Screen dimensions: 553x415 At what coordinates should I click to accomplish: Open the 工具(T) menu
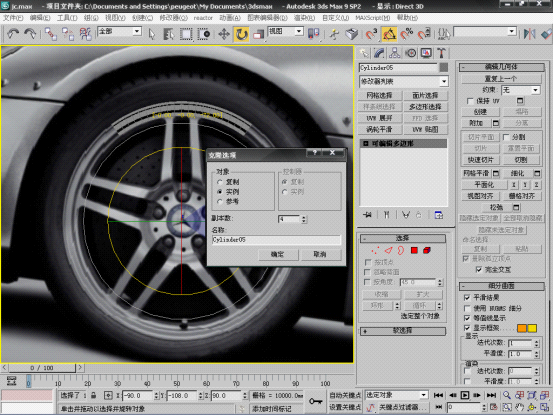point(67,18)
